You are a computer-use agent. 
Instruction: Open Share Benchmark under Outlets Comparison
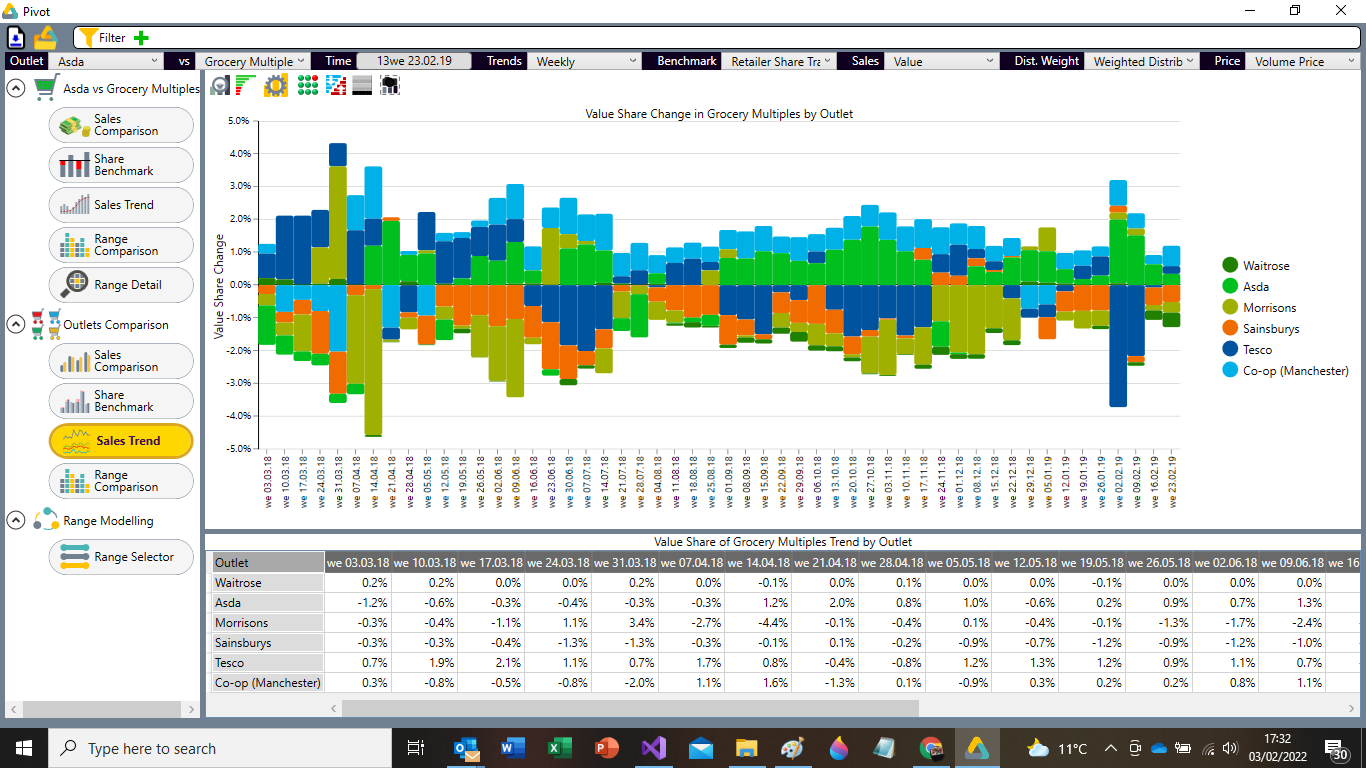click(121, 401)
